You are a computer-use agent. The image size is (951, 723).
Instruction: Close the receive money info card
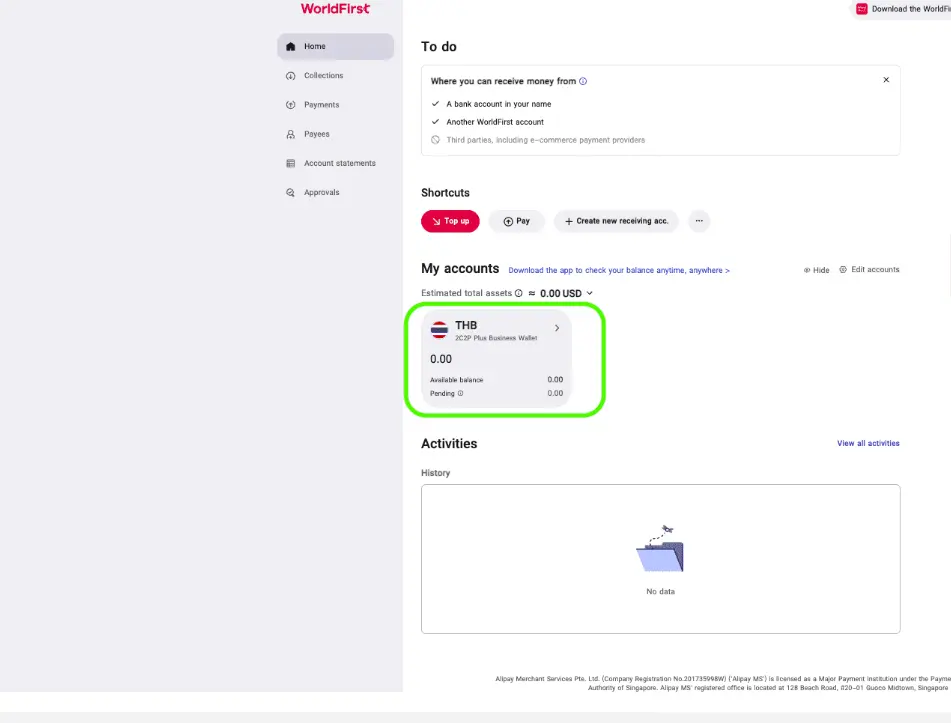click(886, 80)
